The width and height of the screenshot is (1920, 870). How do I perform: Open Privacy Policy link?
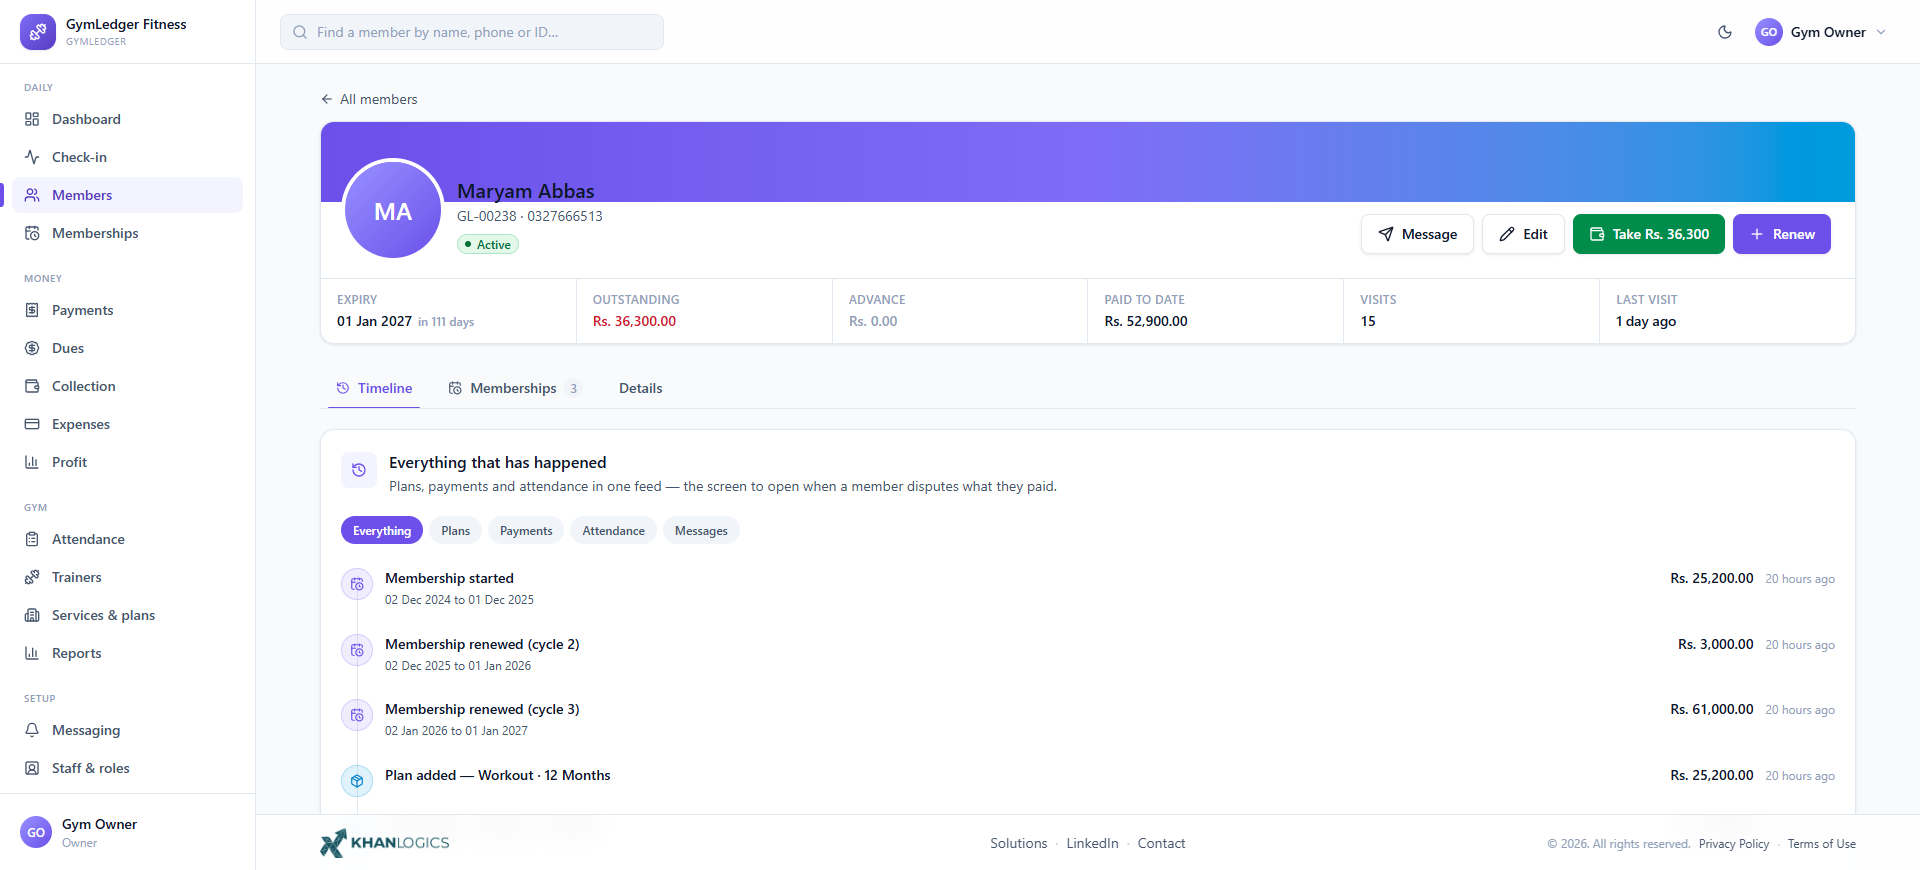tap(1734, 844)
